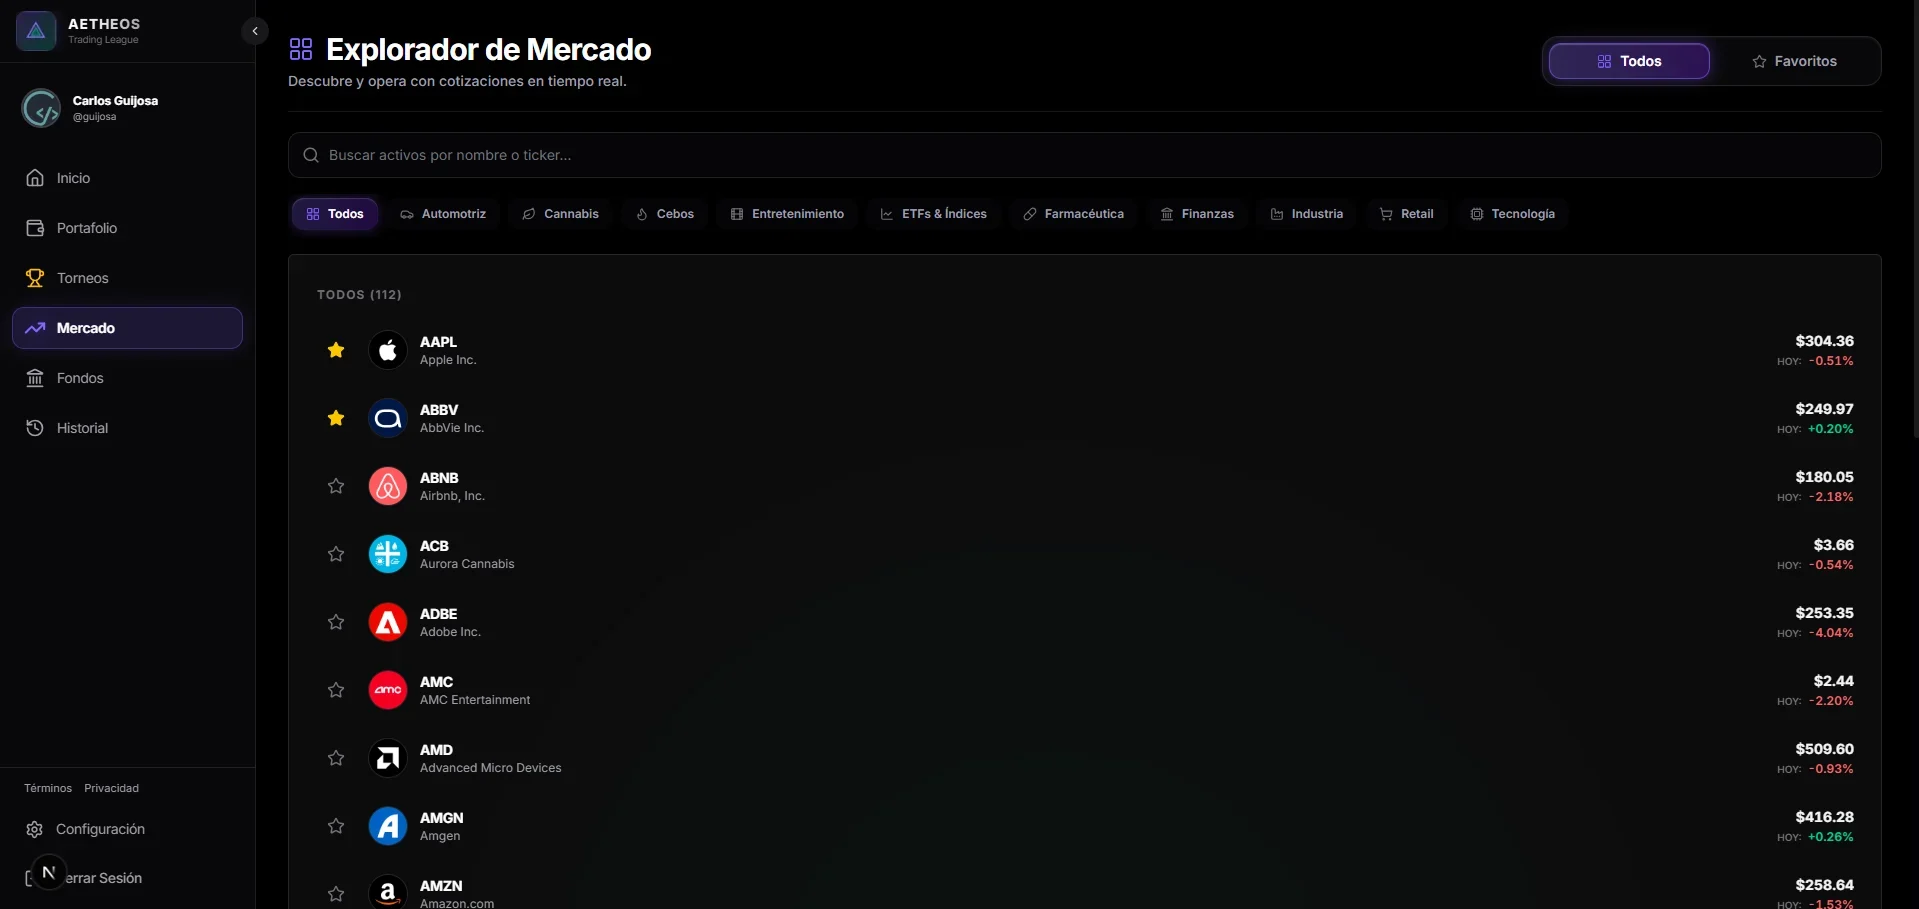
Task: Click the Aurora Cannabis logo icon
Action: tap(388, 554)
